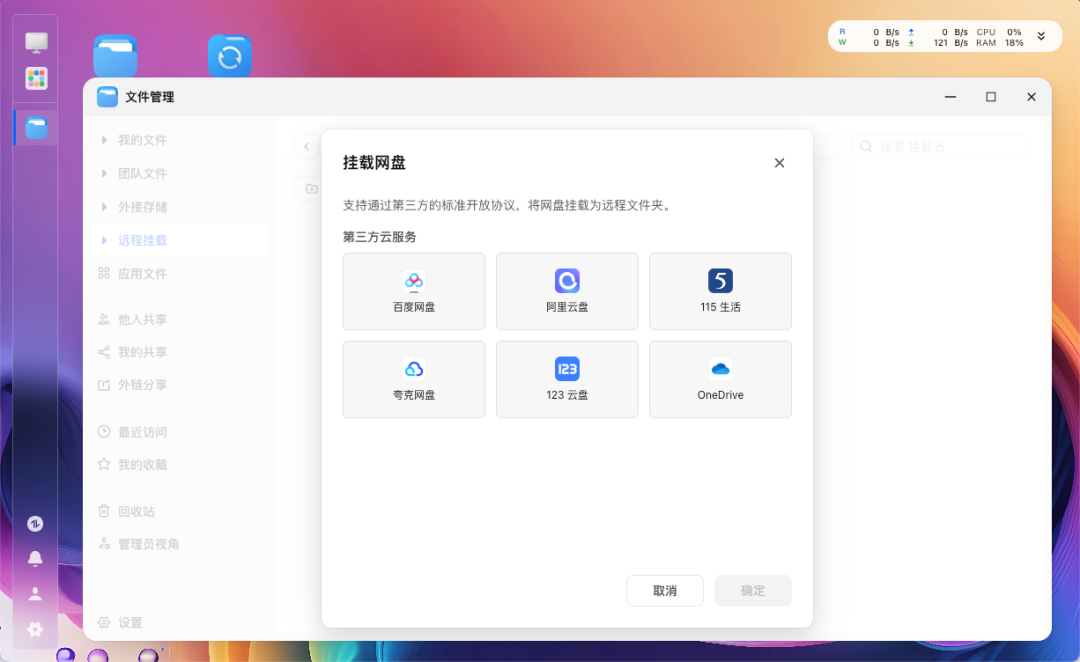Open the file manager icon in the dock

[x=35, y=127]
